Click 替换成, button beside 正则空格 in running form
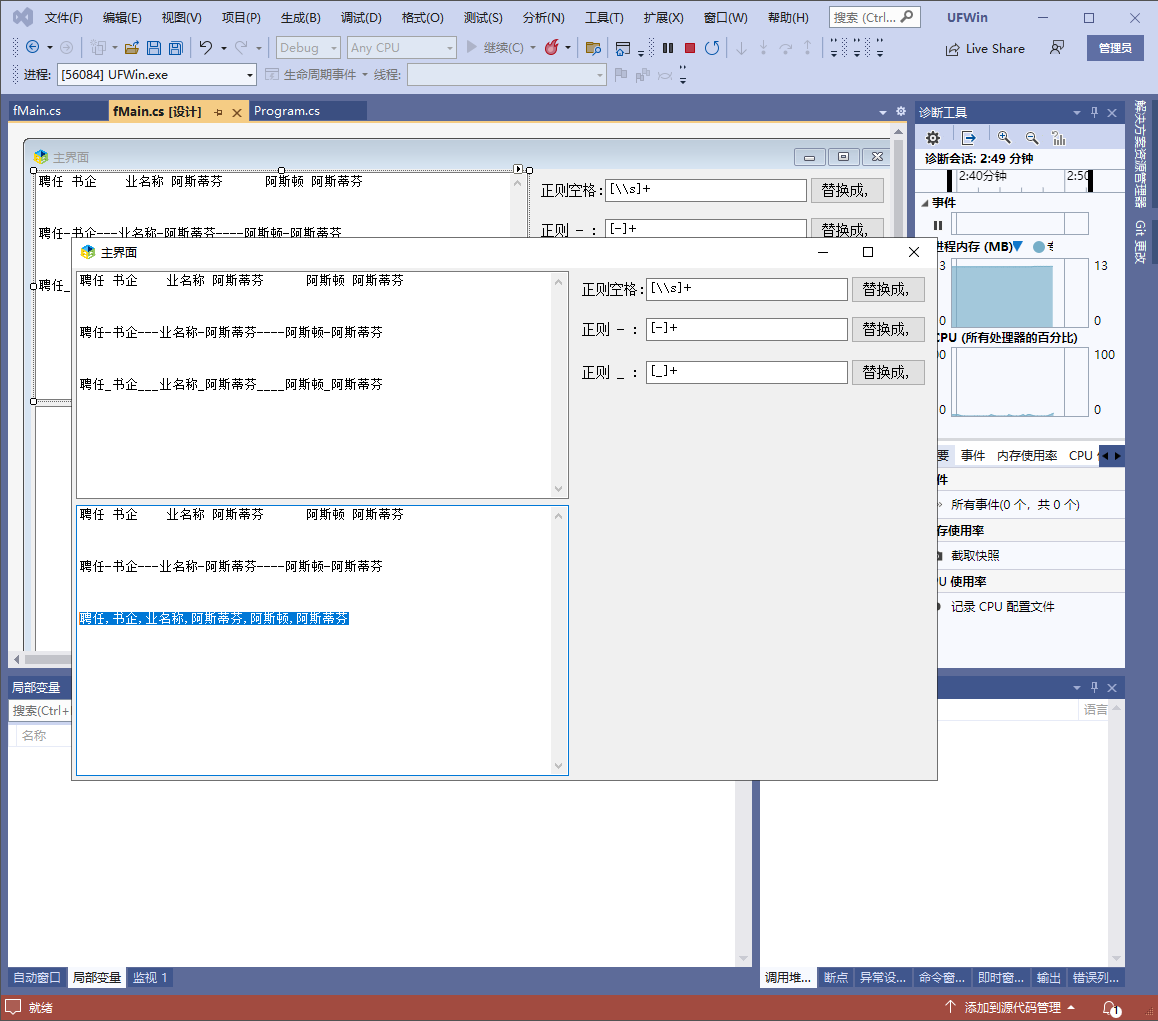 coord(887,289)
